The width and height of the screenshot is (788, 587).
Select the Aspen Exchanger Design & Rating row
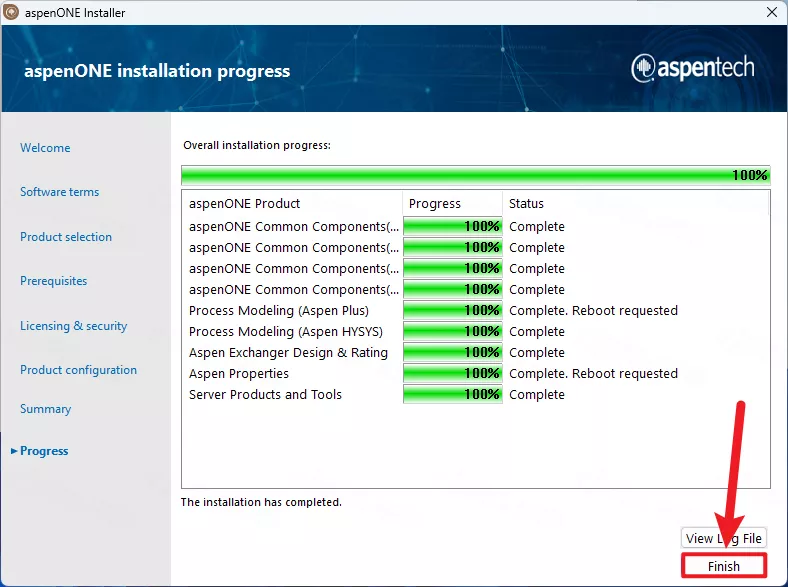[x=288, y=352]
